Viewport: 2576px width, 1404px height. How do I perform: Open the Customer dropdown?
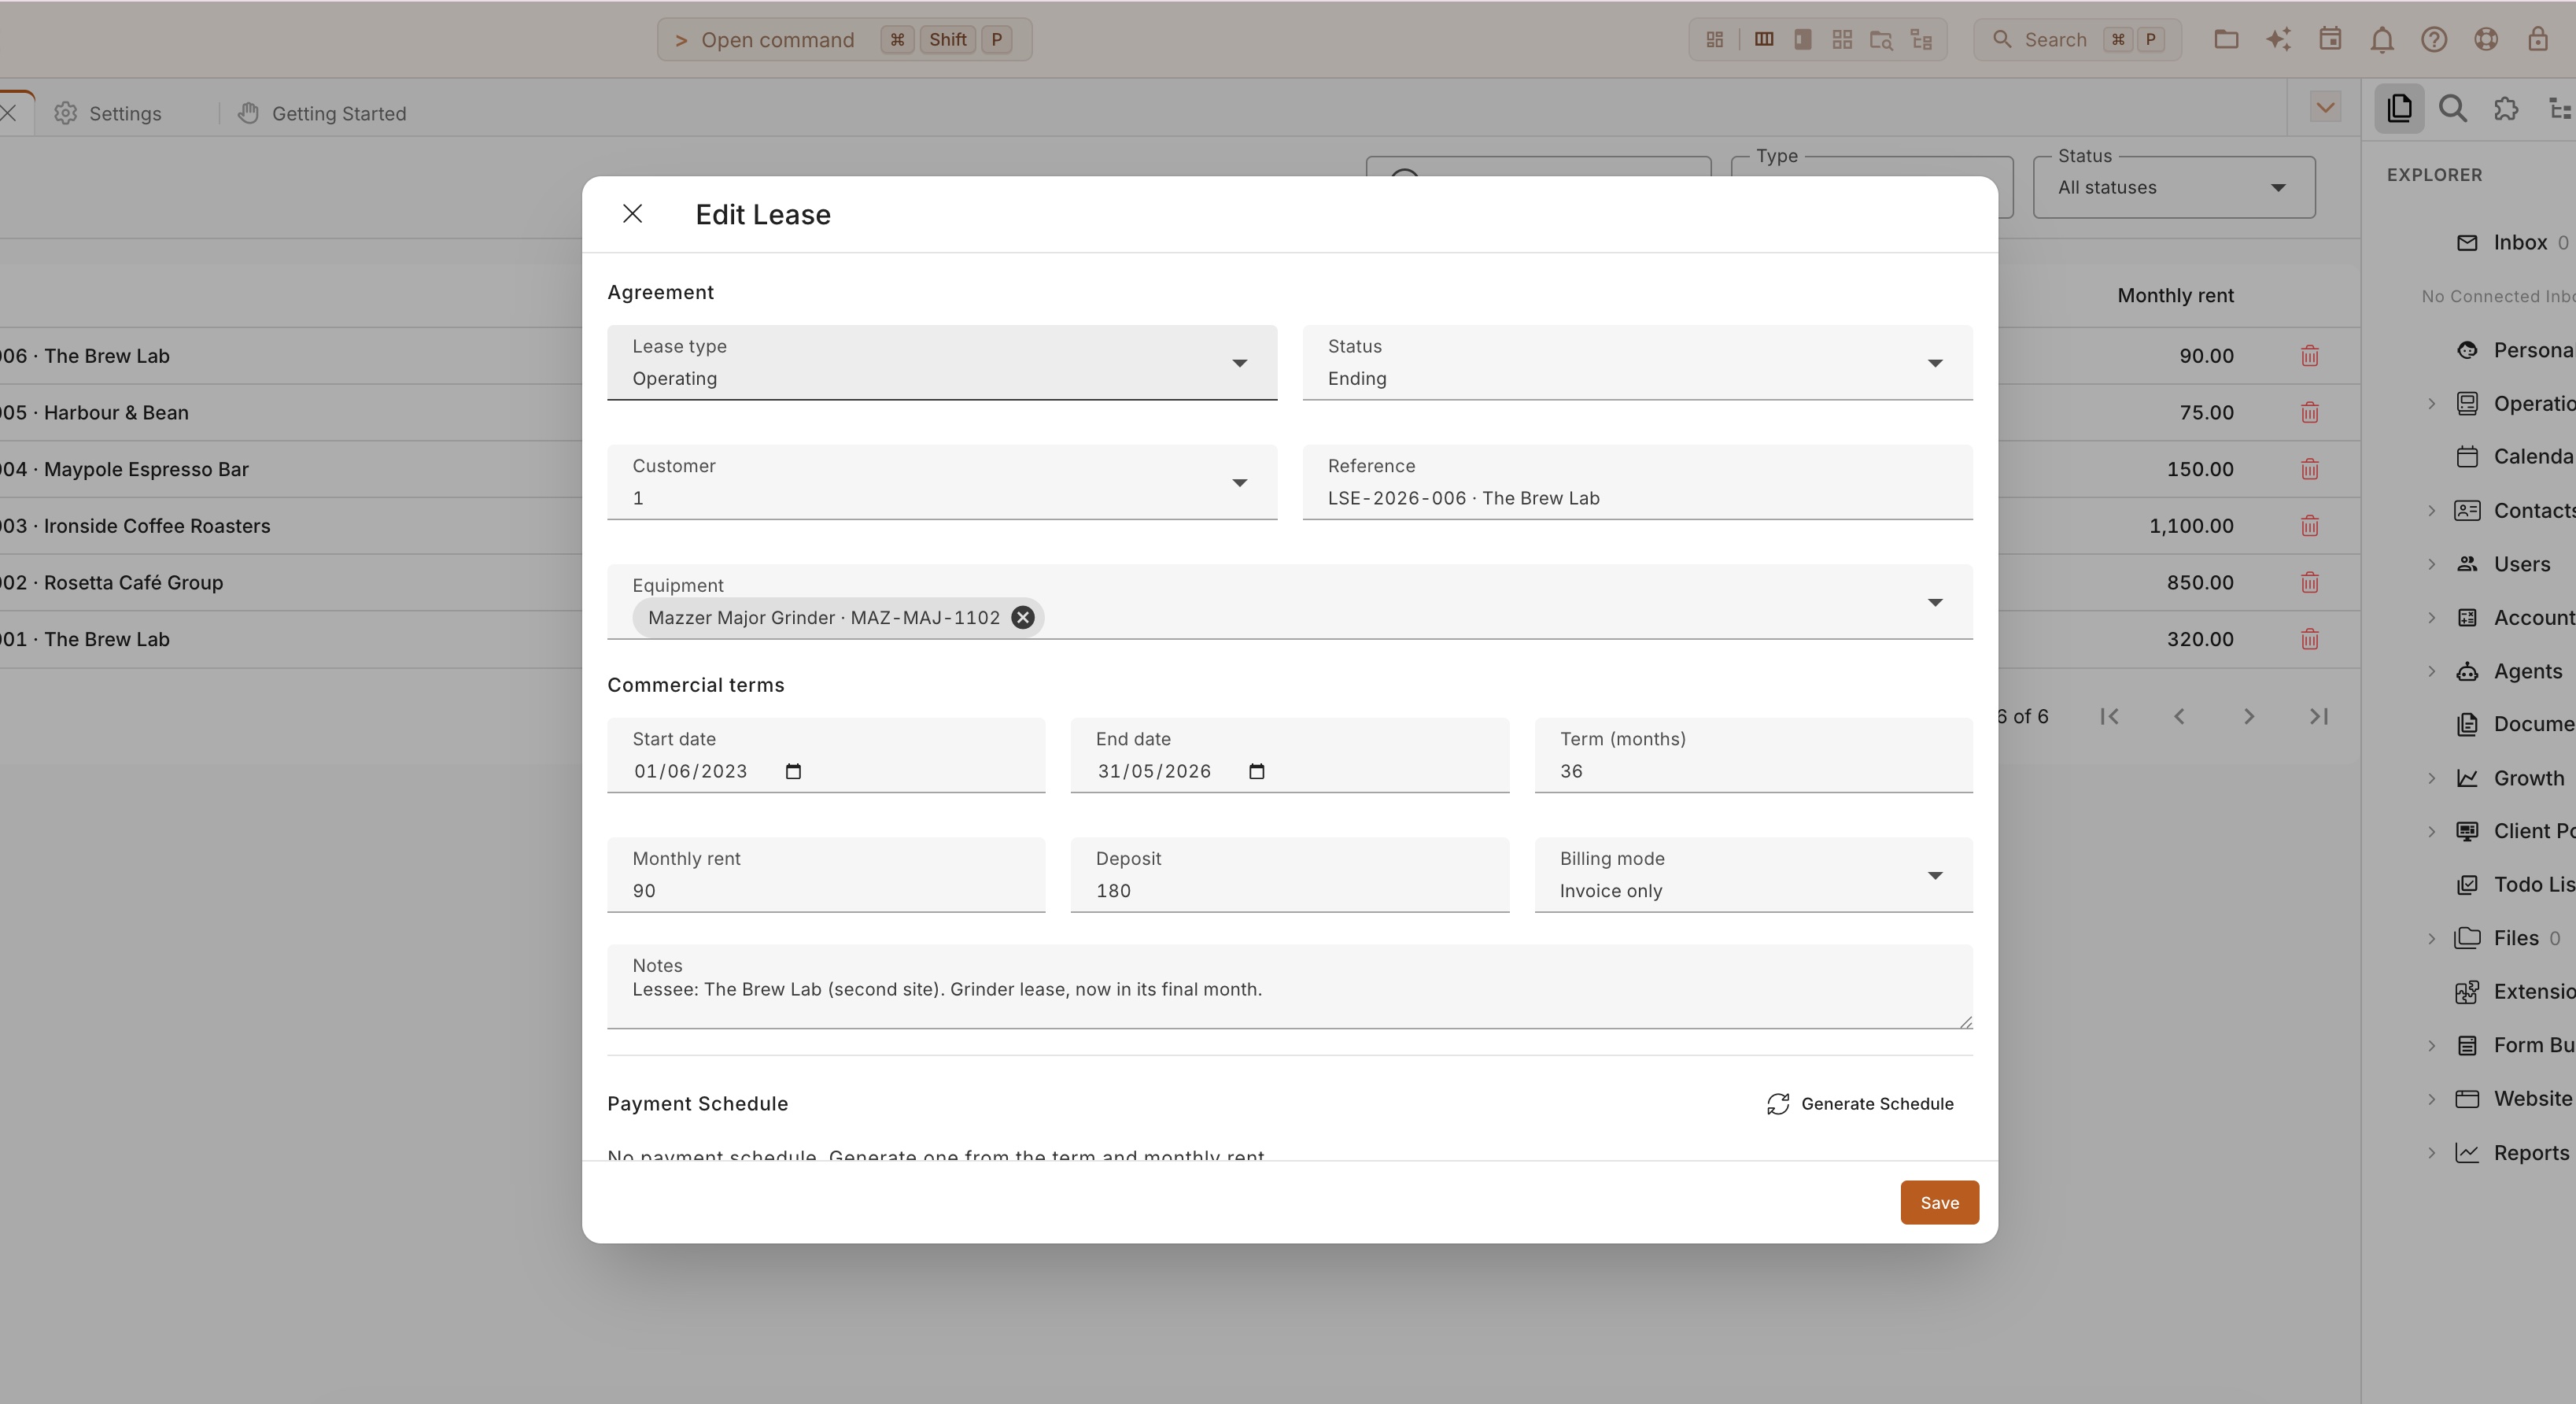941,482
